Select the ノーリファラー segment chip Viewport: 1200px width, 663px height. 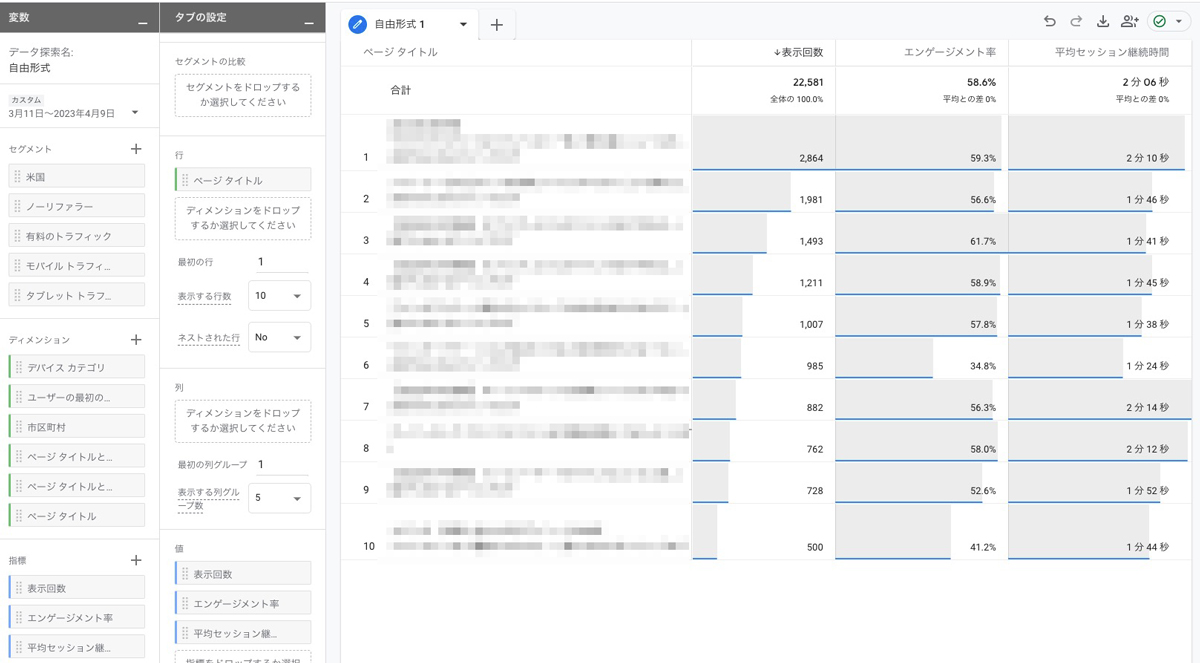(77, 206)
